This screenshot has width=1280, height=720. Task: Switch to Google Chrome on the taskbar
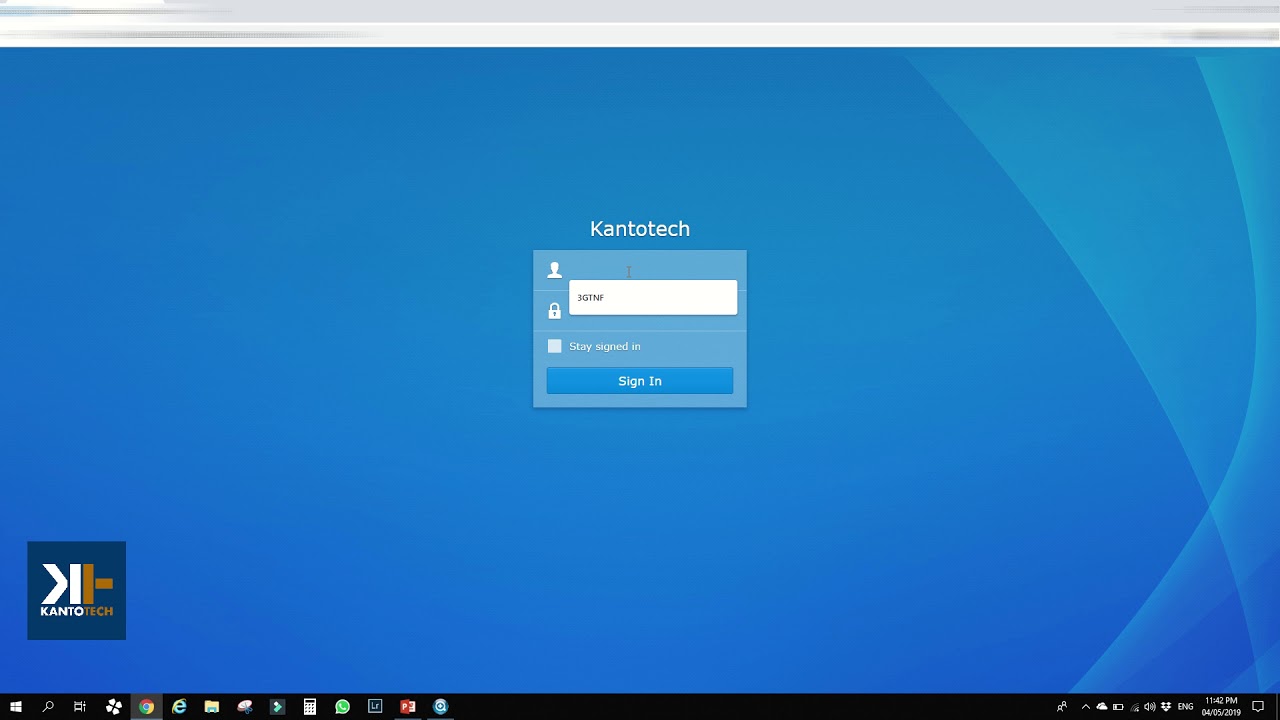(147, 707)
